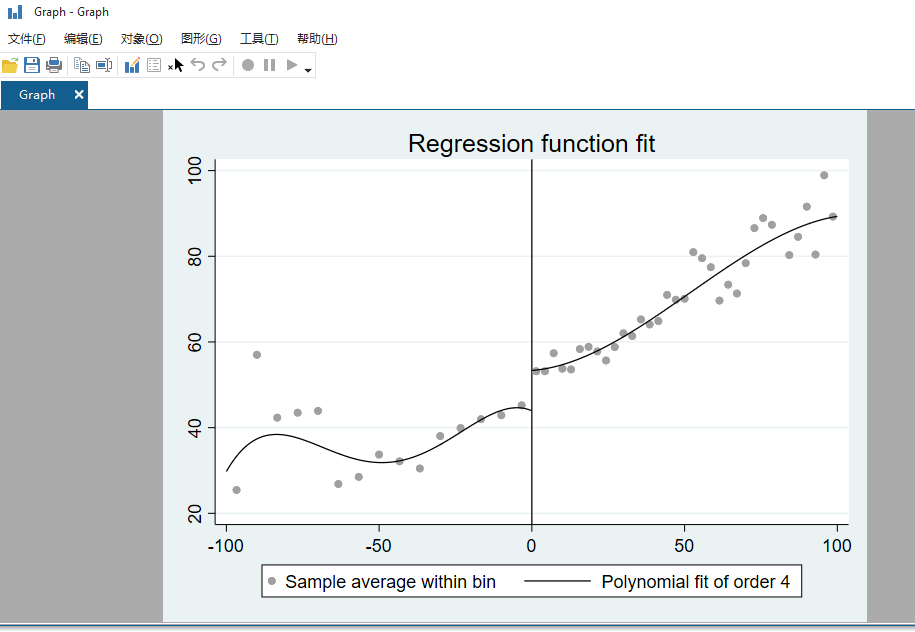Screen dimensions: 915x632
Task: Copy the graph to clipboard
Action: pos(81,64)
